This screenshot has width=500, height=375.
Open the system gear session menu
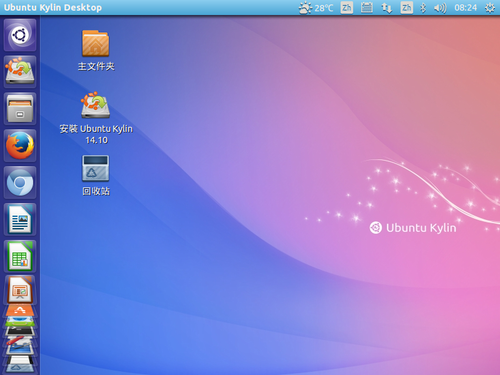pyautogui.click(x=489, y=8)
